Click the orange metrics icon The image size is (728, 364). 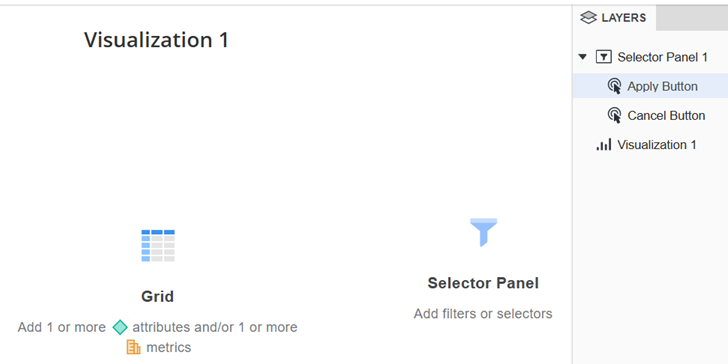click(x=134, y=347)
